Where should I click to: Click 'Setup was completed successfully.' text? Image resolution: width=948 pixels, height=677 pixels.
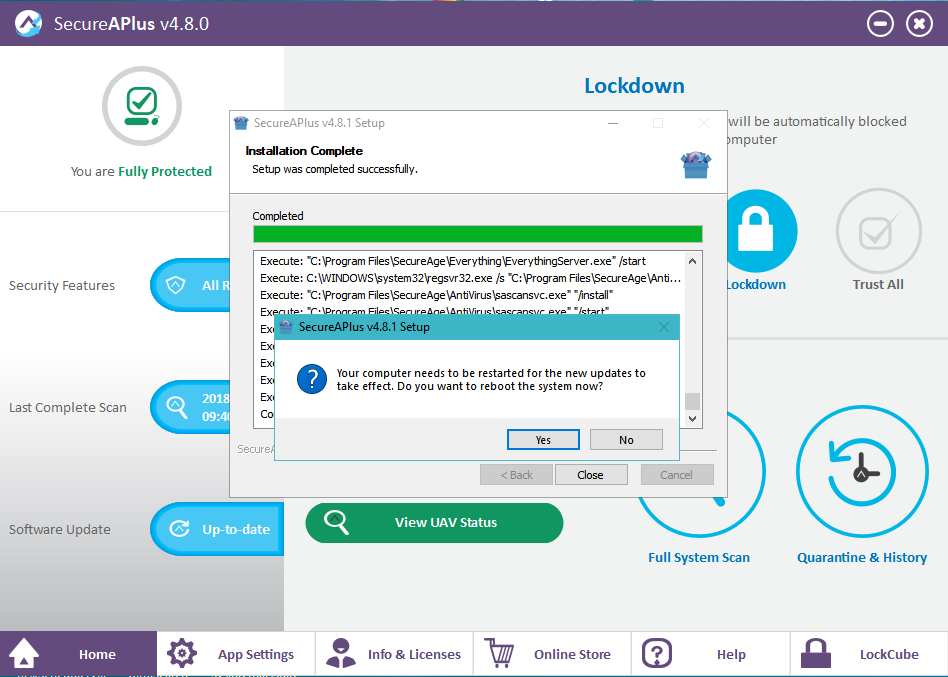point(335,169)
